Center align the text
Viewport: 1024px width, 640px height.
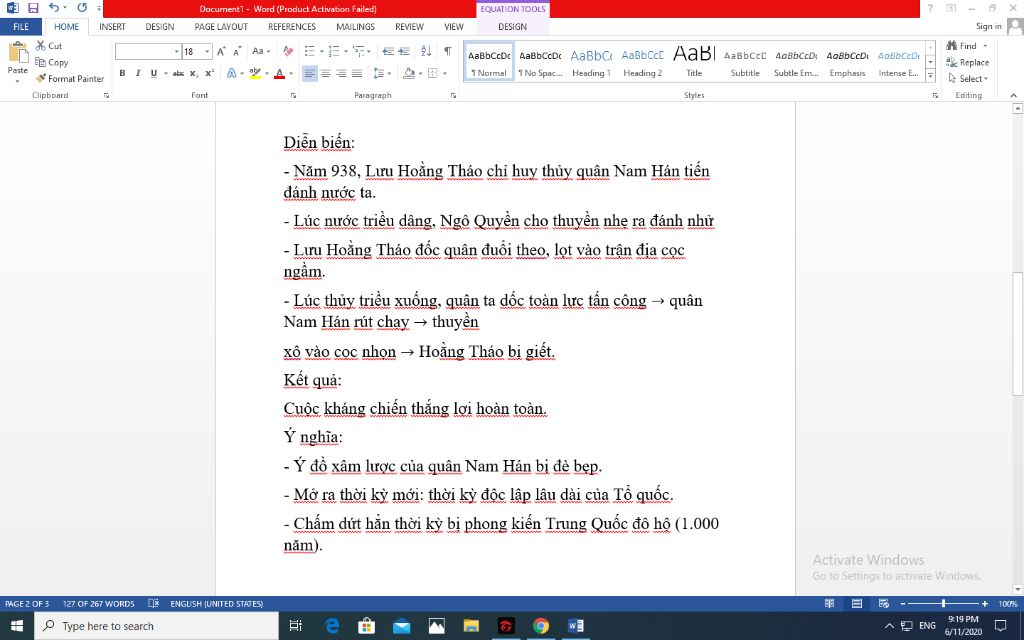click(325, 73)
